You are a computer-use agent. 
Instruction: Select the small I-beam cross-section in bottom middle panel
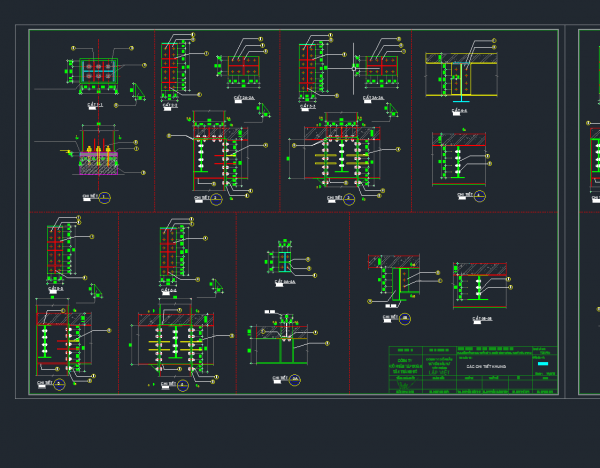pyautogui.click(x=284, y=262)
